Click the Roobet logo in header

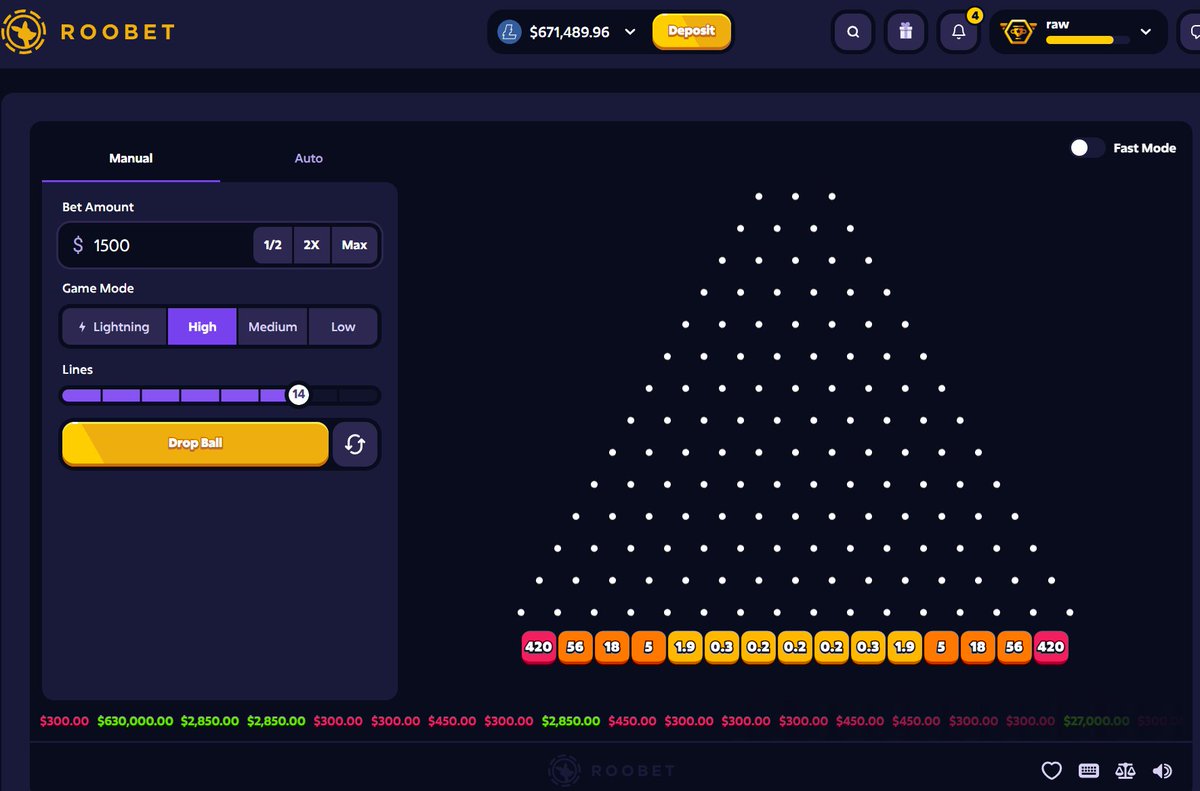click(88, 32)
